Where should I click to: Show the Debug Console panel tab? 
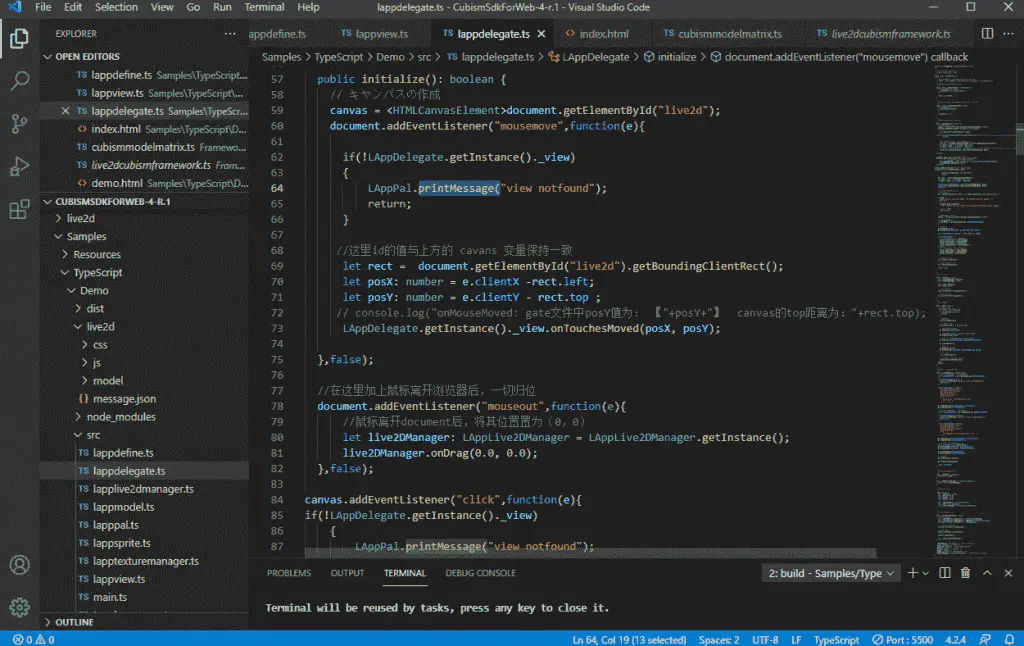(x=480, y=573)
